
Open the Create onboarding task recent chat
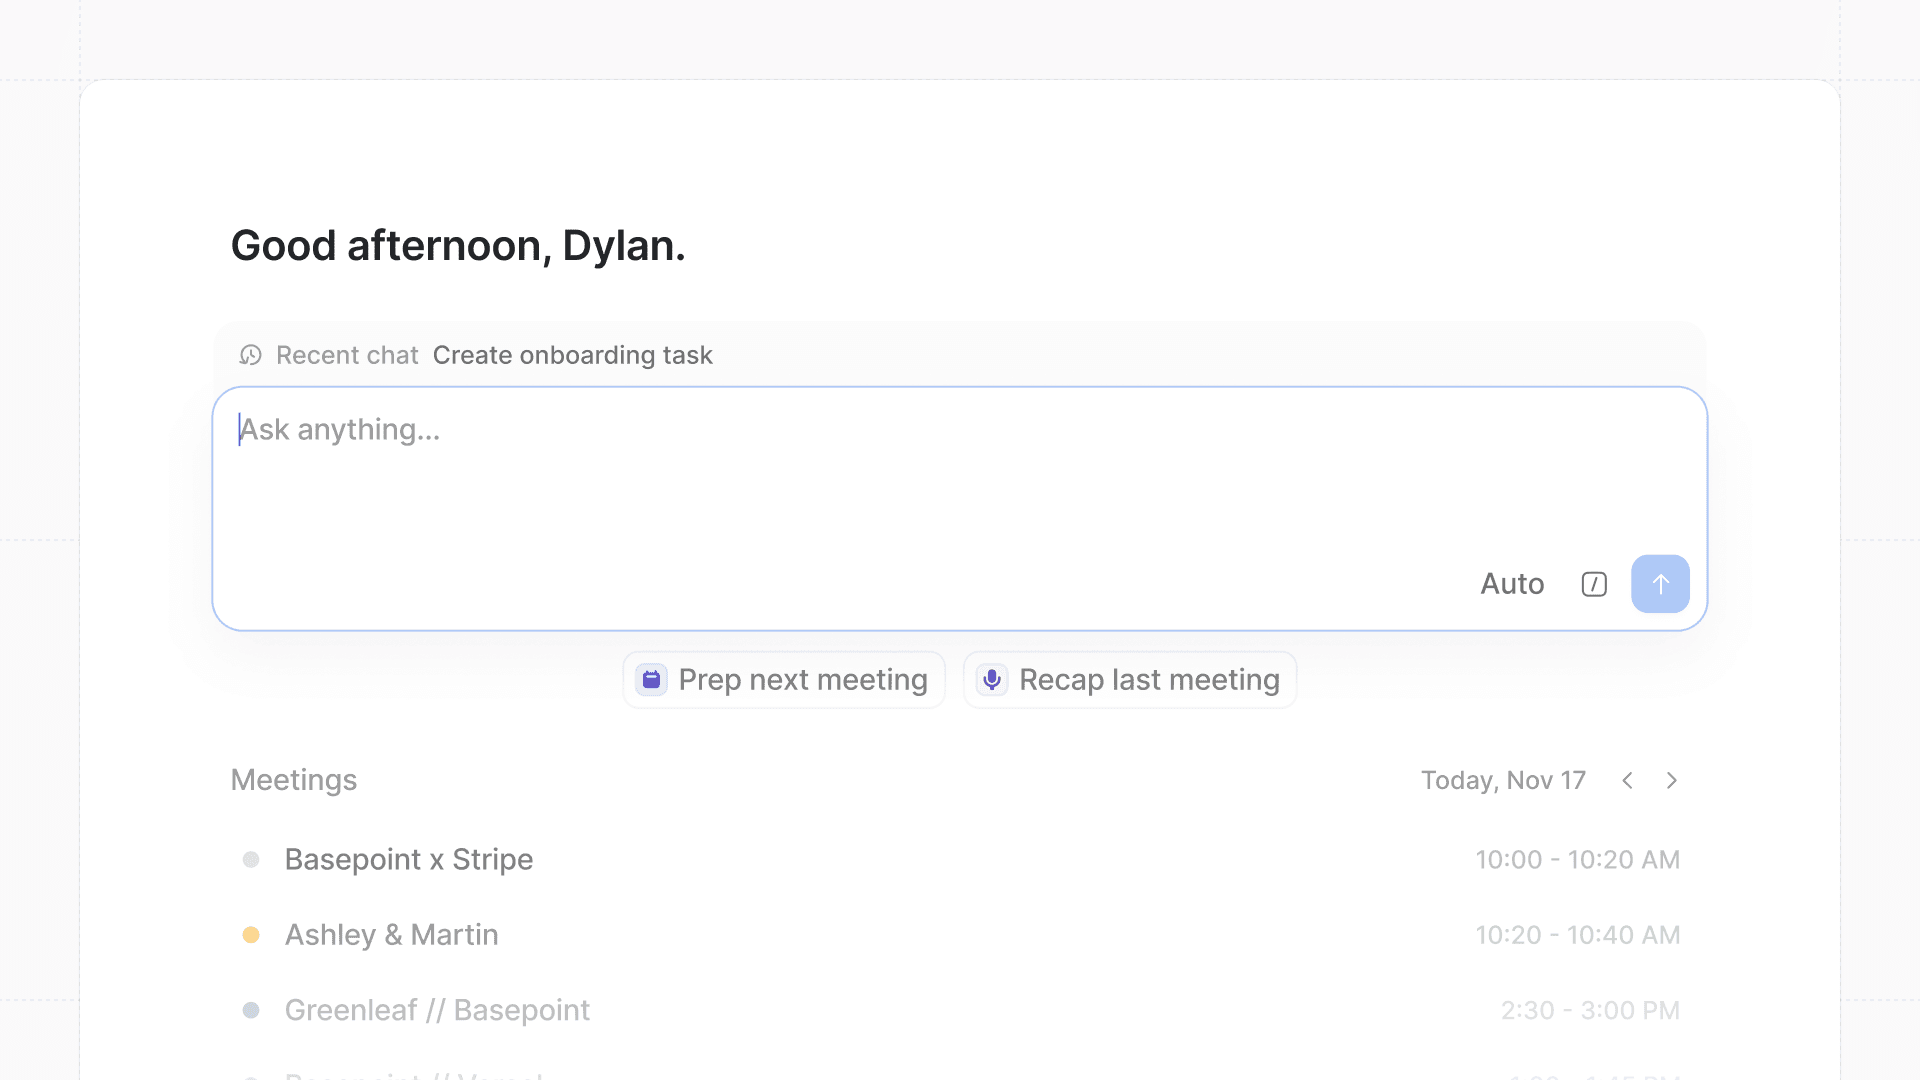[x=572, y=355]
